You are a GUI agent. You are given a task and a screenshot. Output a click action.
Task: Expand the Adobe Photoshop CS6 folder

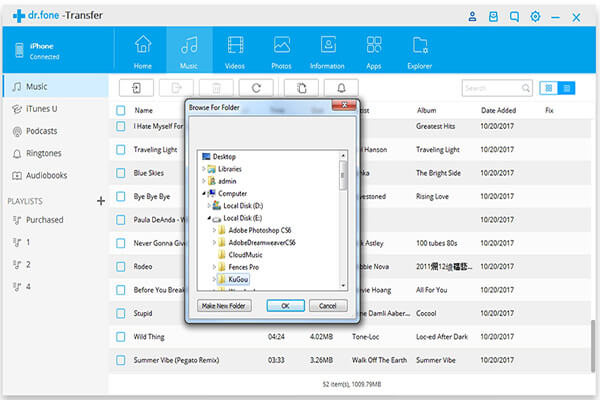[215, 230]
